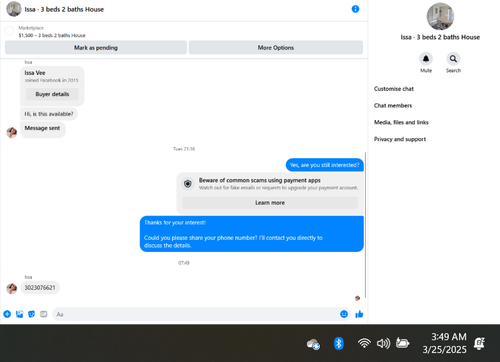Click the Marketplace listing thumbnail circle
Viewport: 500px width, 362px height.
pos(9,31)
